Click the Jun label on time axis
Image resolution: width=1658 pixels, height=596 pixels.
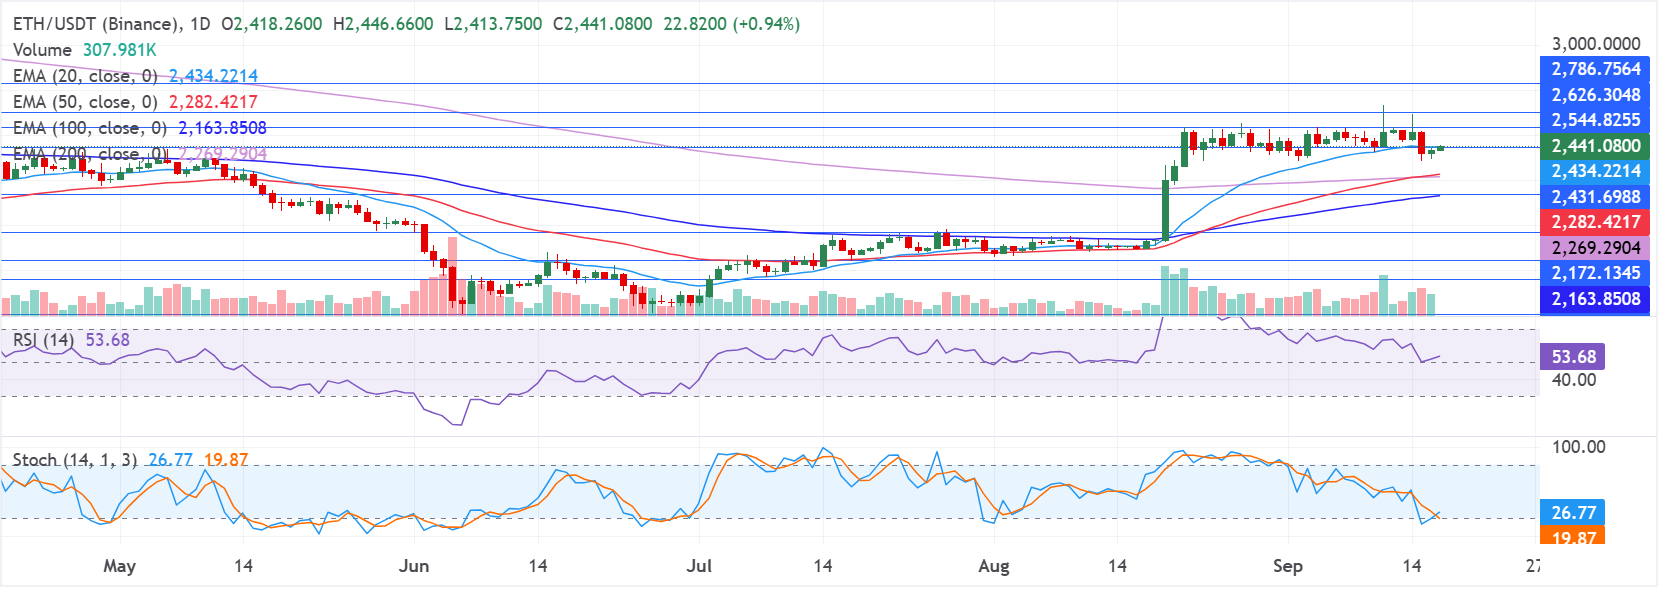click(x=414, y=566)
